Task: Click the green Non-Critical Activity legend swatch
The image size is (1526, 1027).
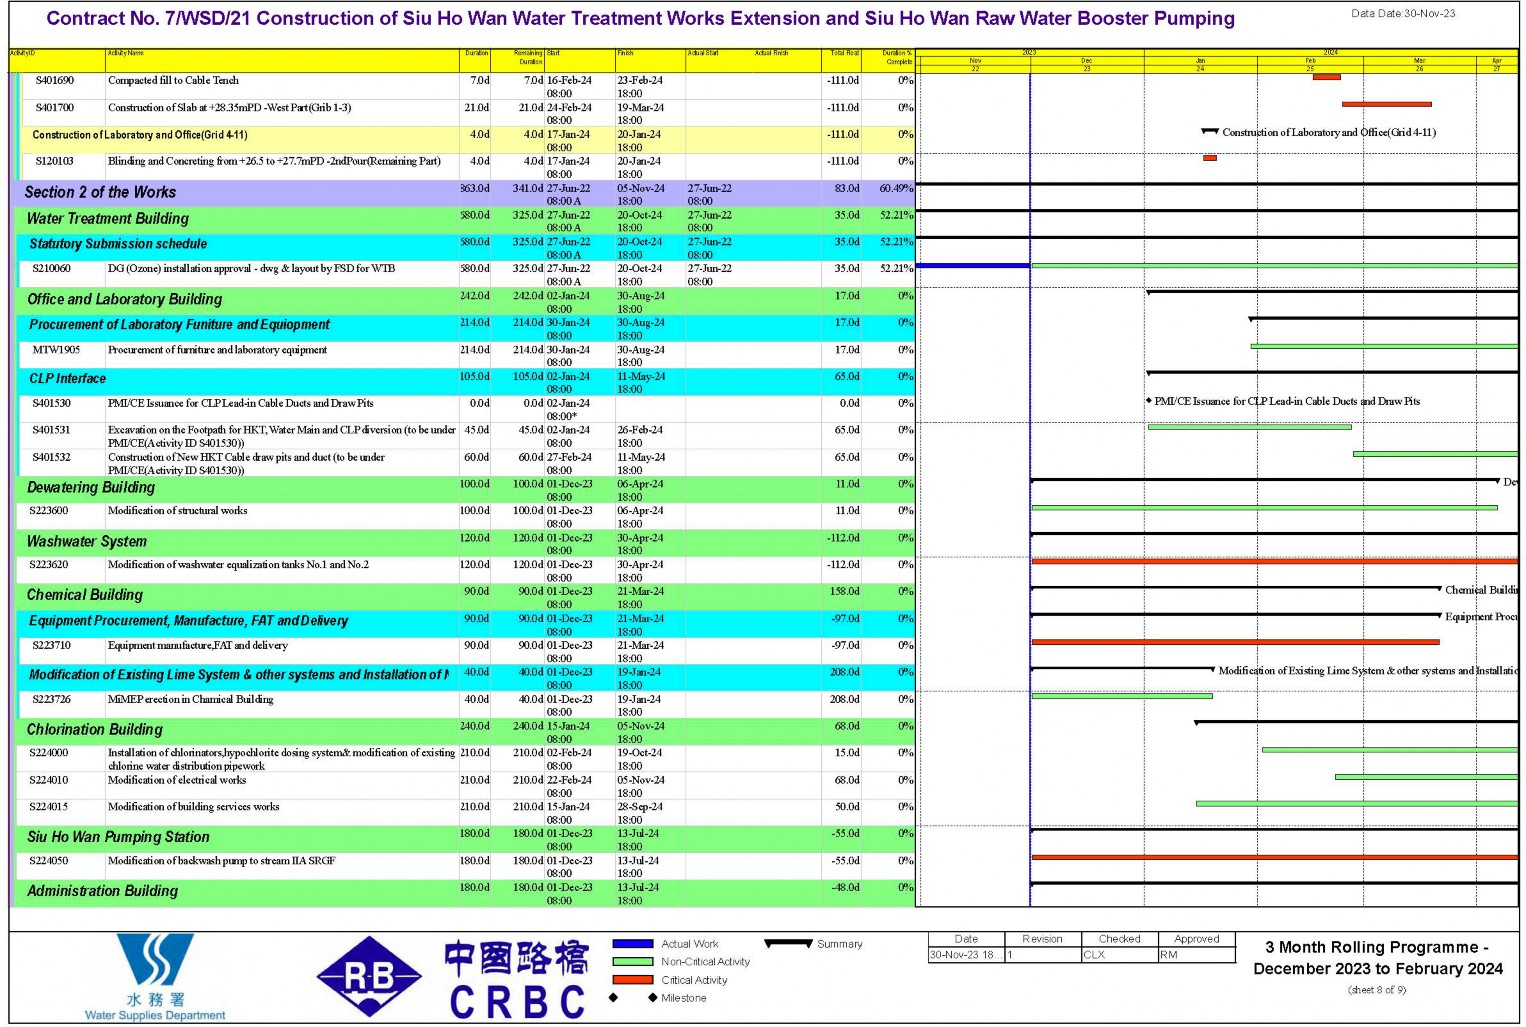Action: point(632,962)
